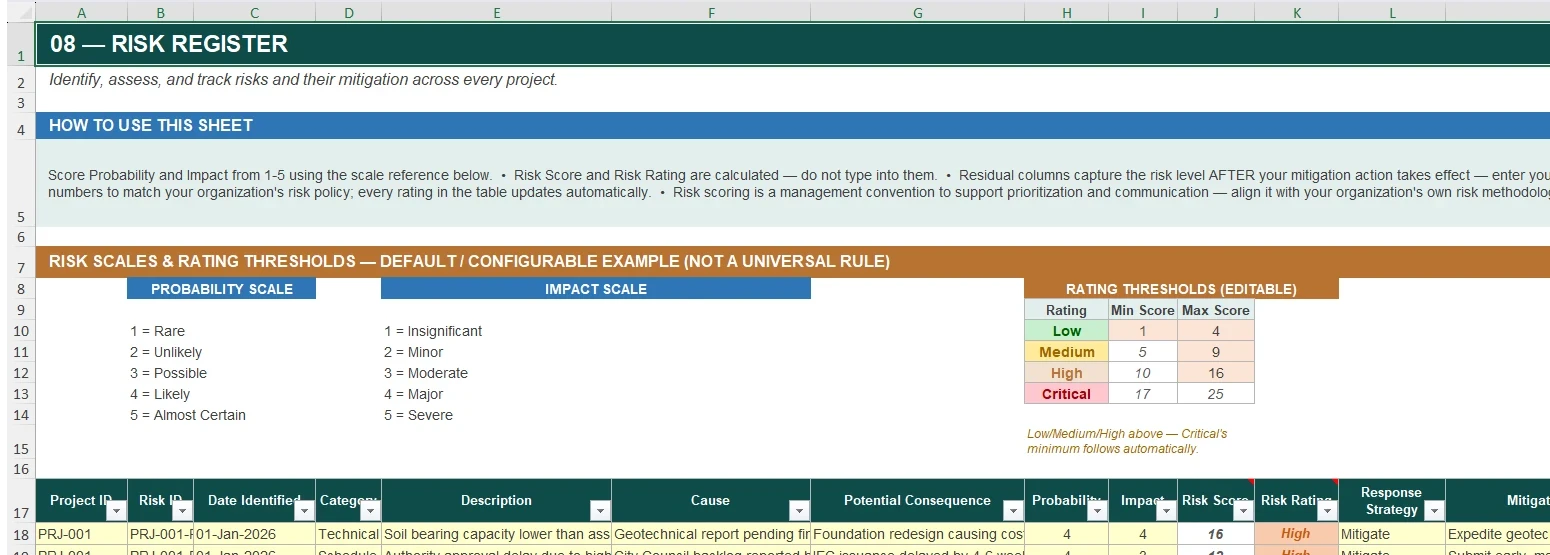This screenshot has height=555, width=1550.
Task: Click the 'IMPACT SCALE' heading cell
Action: [x=596, y=289]
